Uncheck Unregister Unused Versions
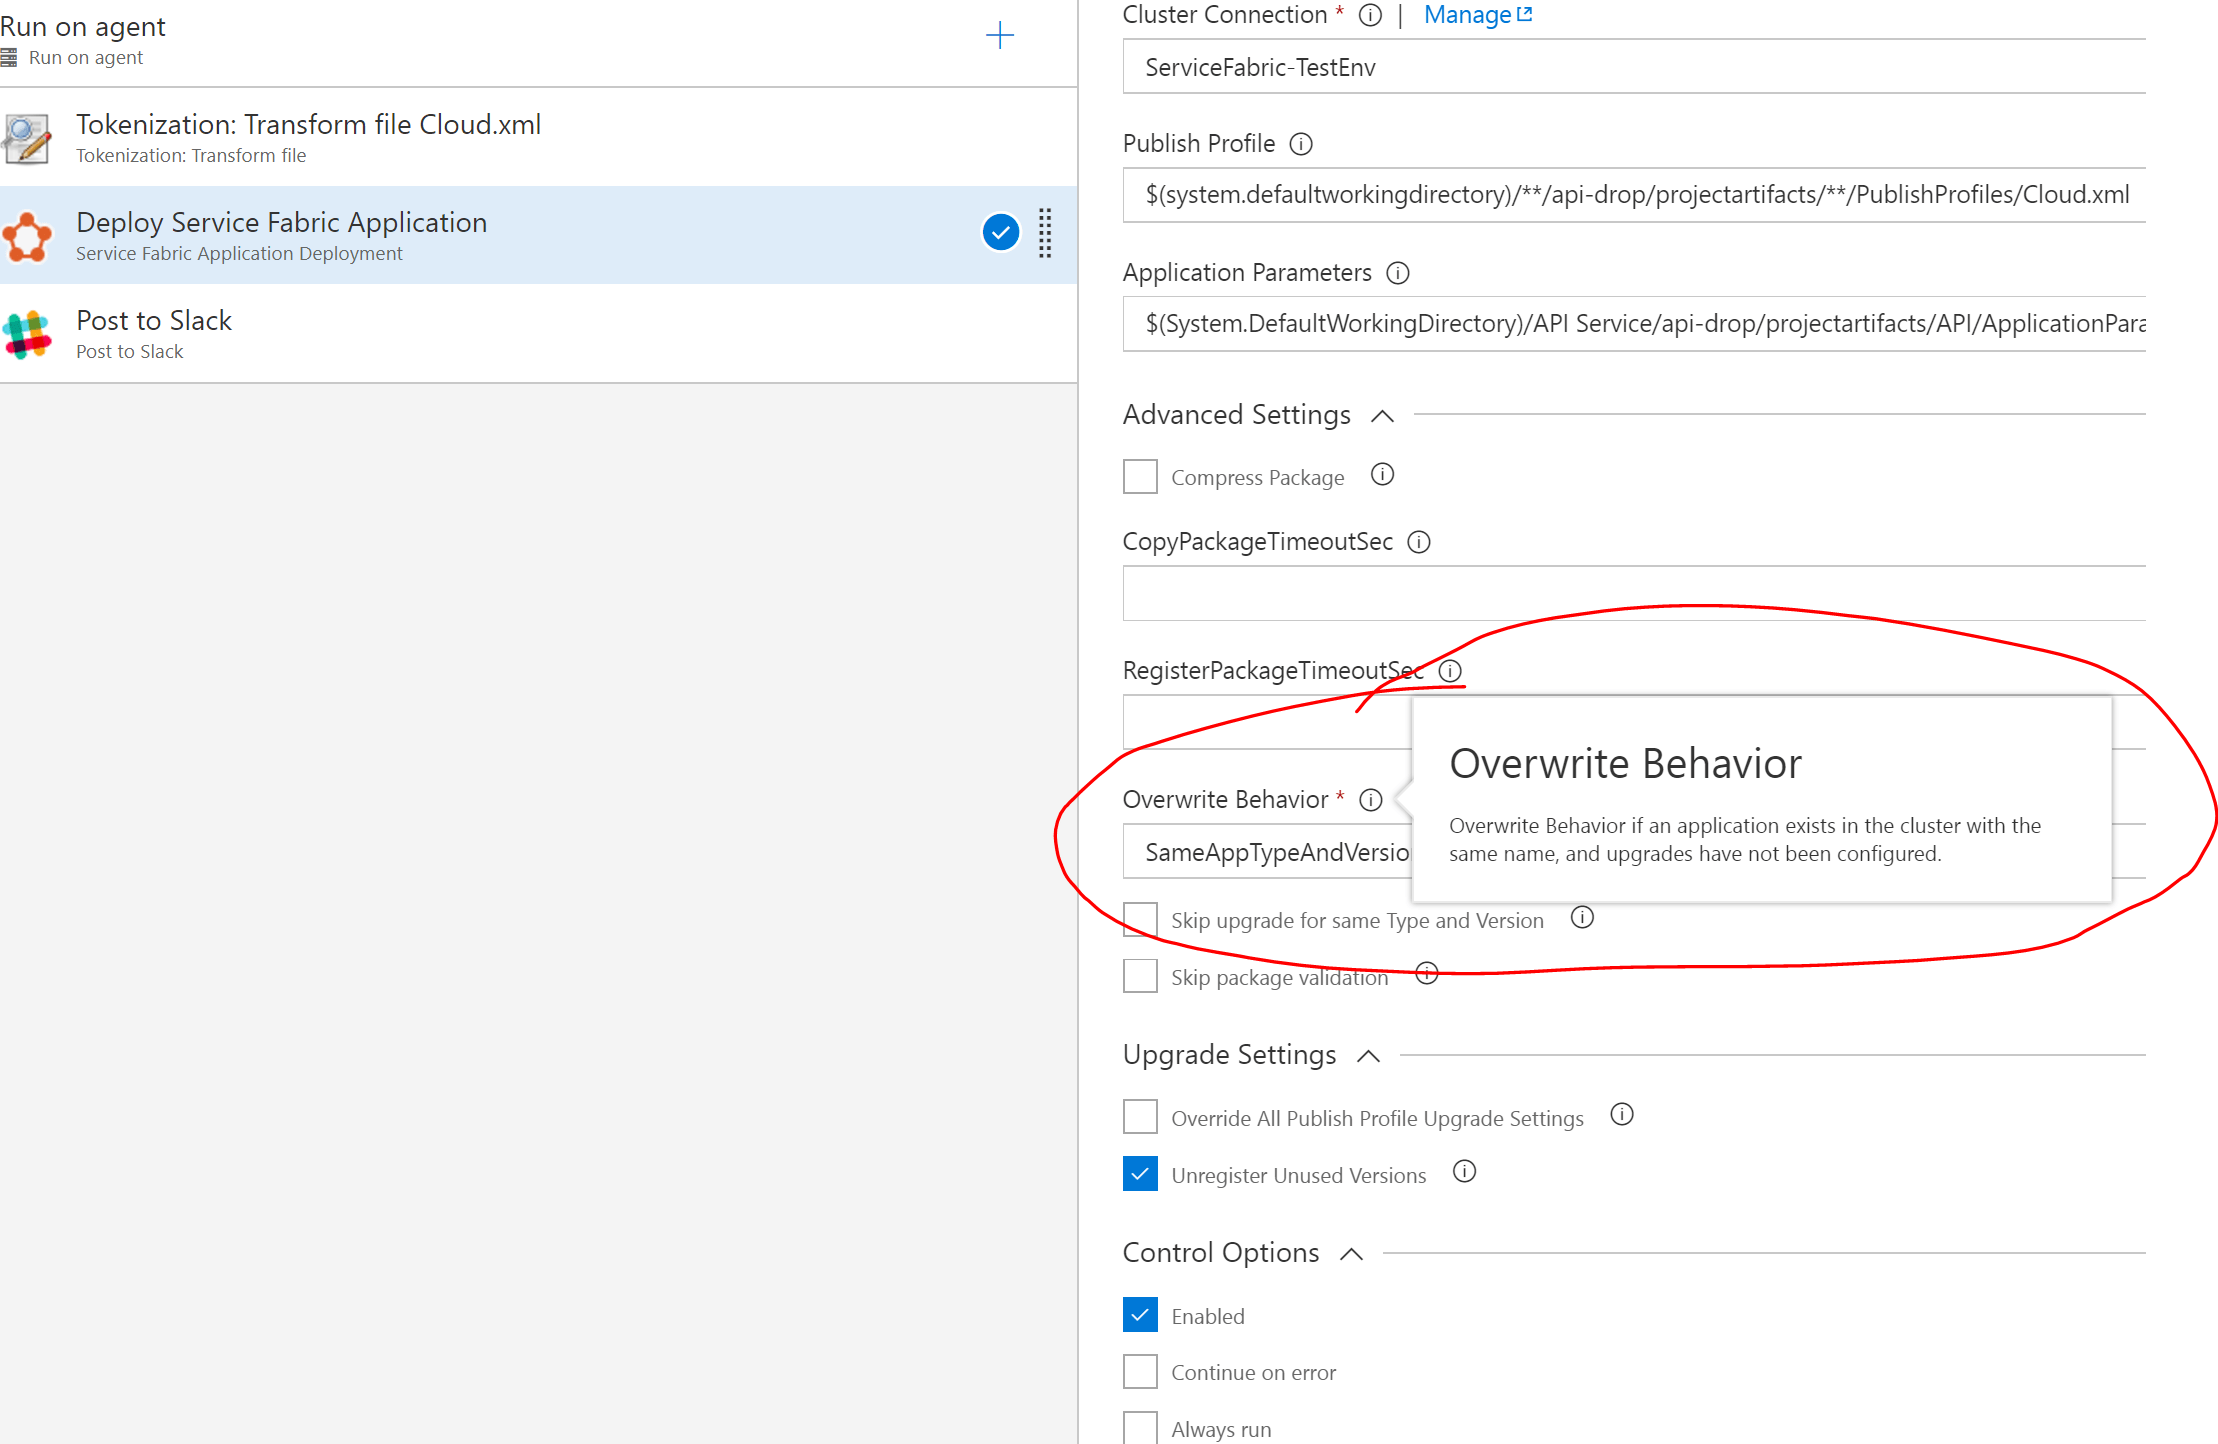This screenshot has height=1444, width=2218. 1139,1173
